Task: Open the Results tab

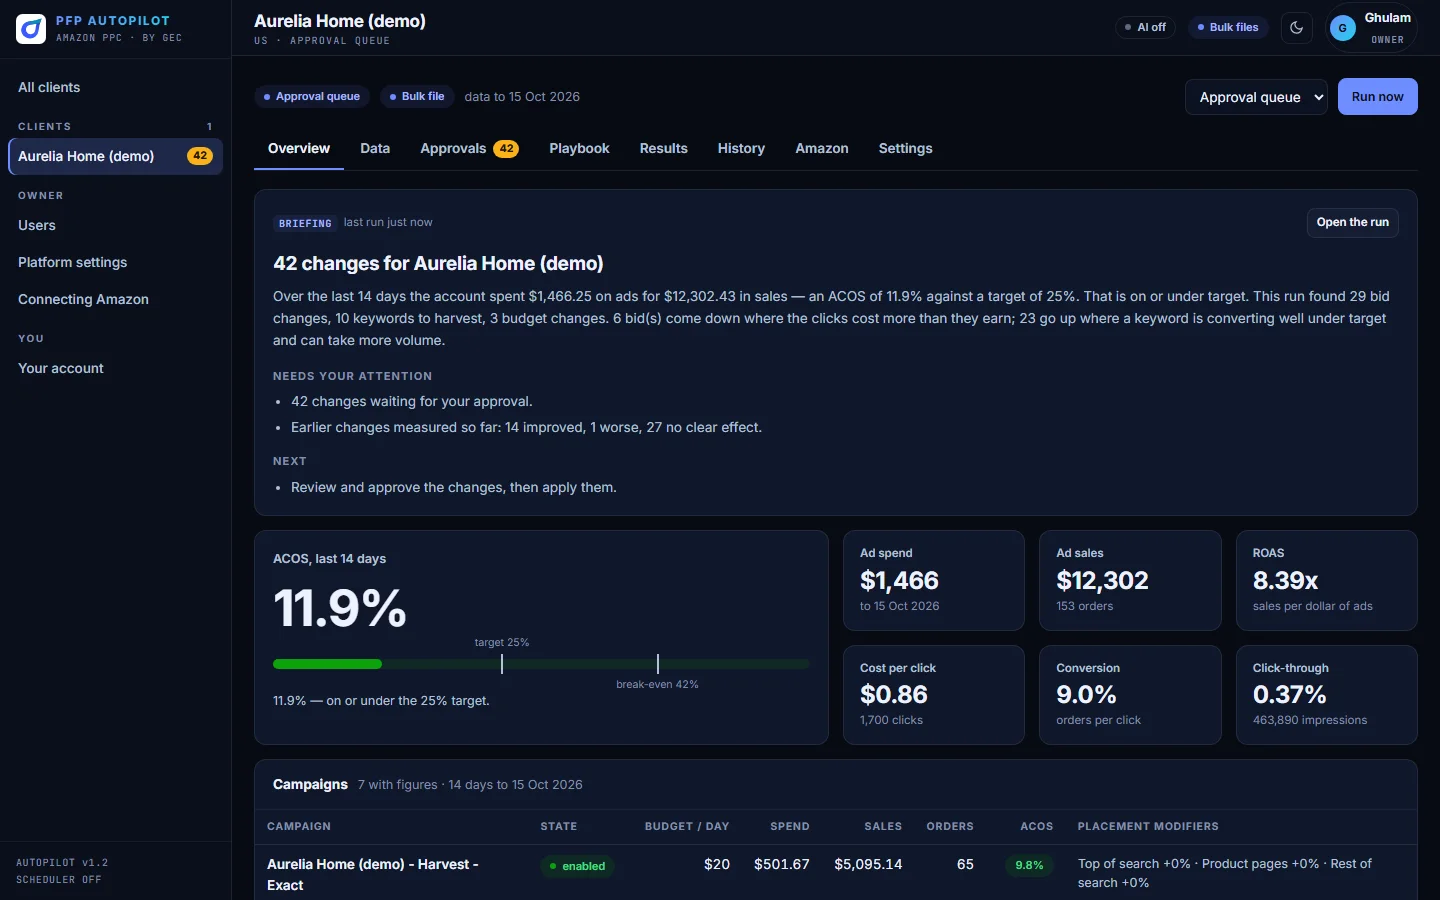Action: click(x=664, y=148)
